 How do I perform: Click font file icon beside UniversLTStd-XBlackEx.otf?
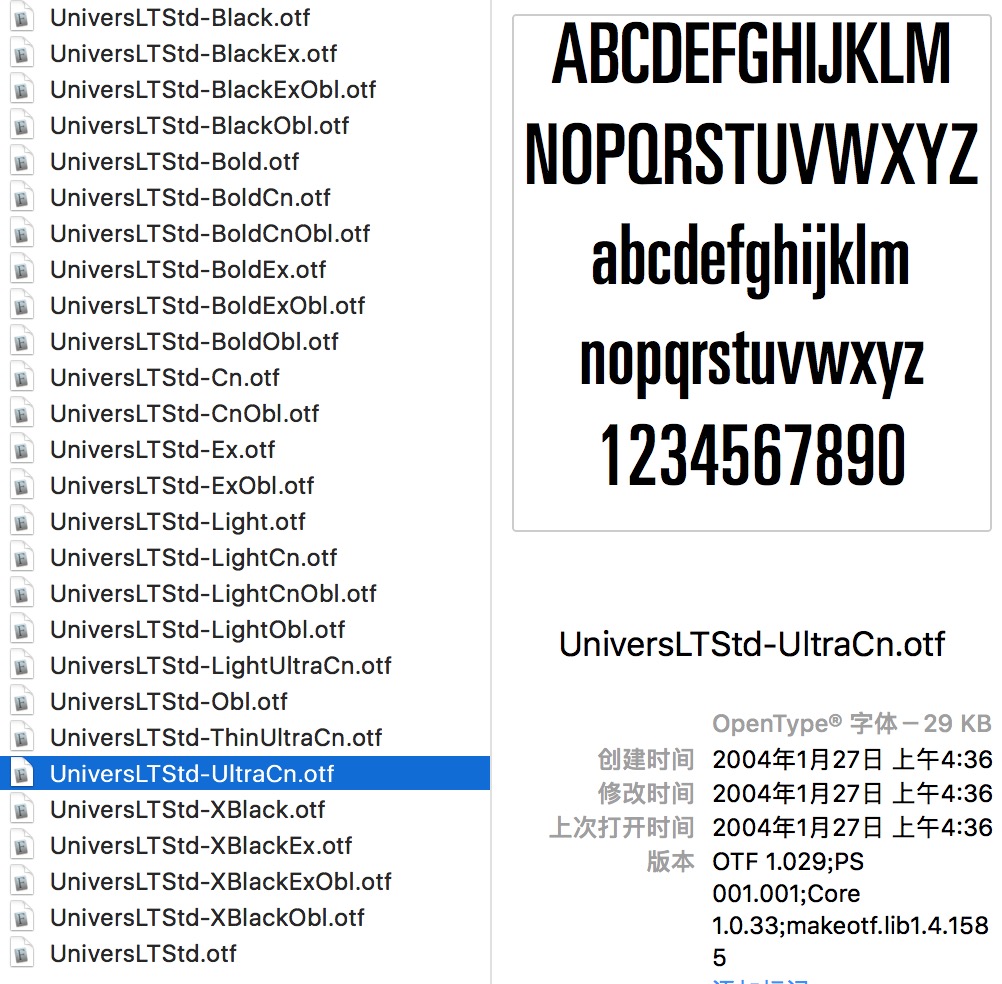[21, 845]
